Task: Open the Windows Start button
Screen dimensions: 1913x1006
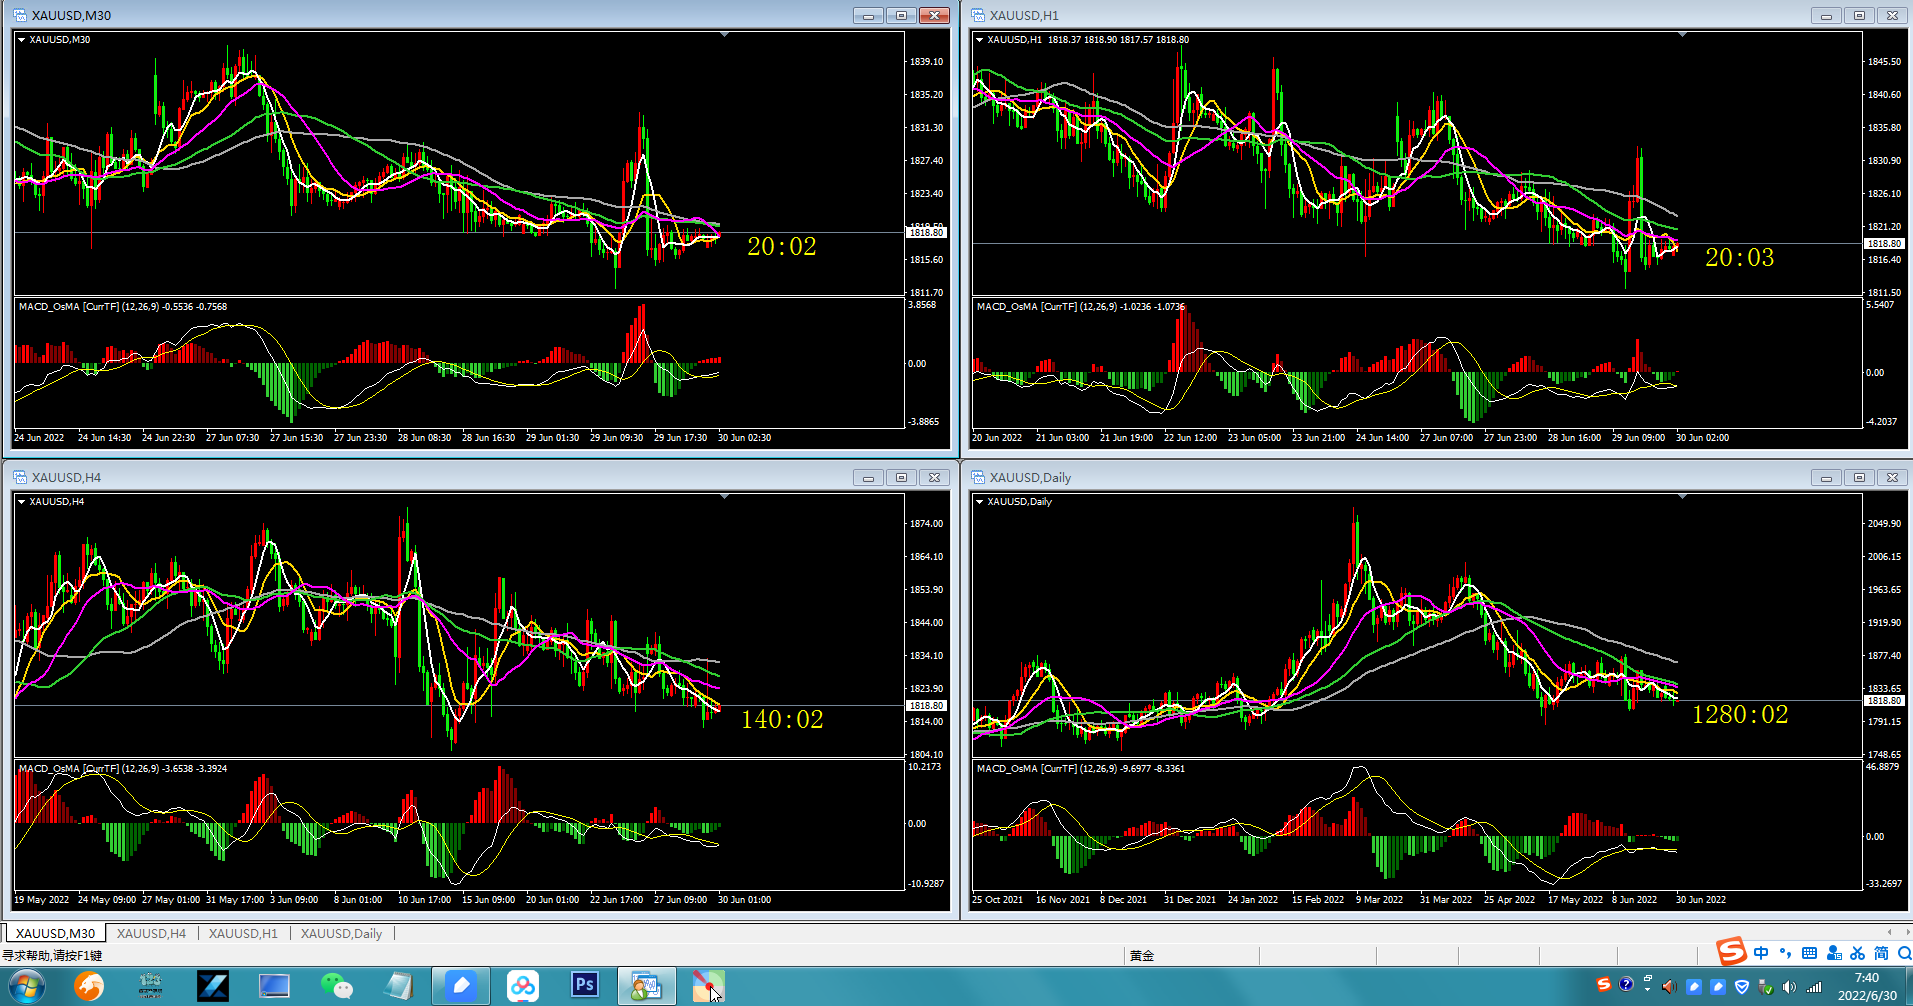Action: point(26,986)
